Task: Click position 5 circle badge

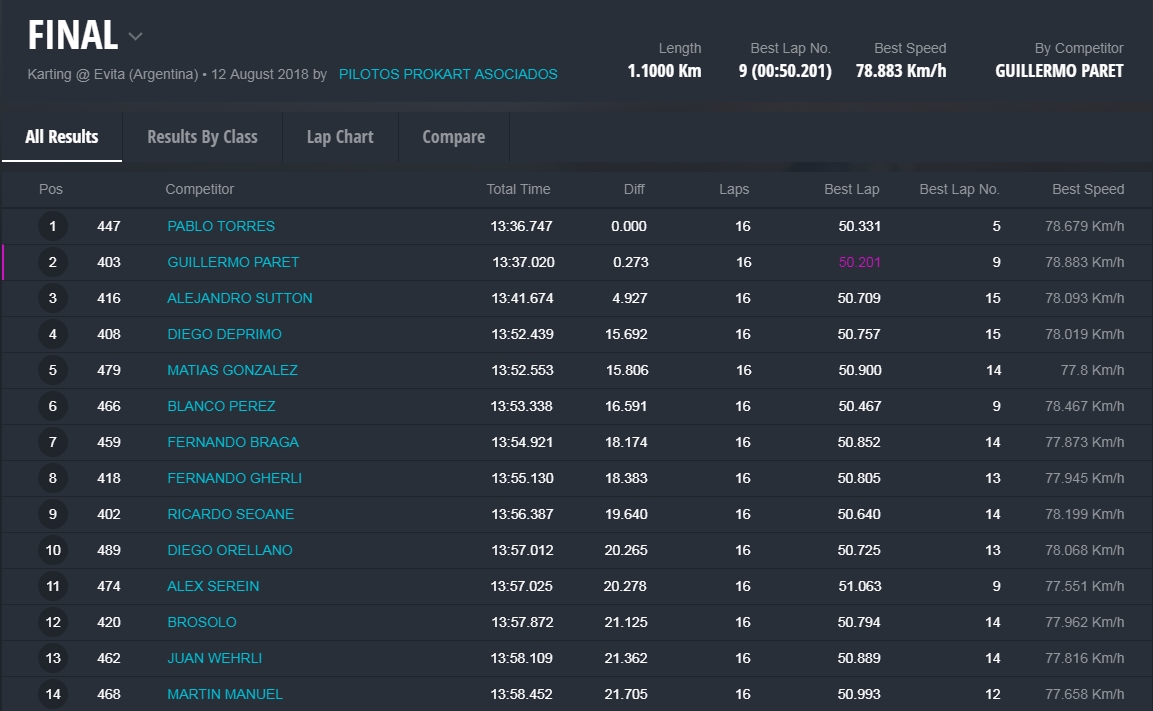Action: 53,370
